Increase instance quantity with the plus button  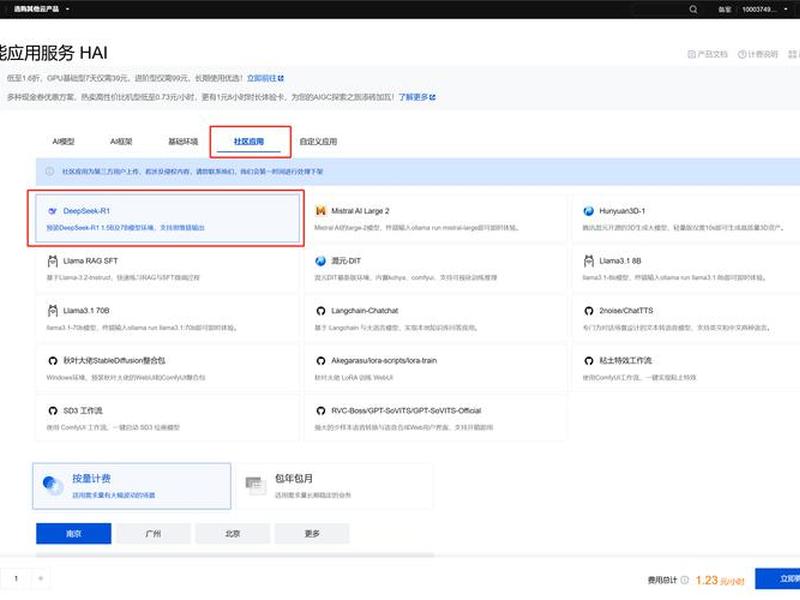[41, 579]
